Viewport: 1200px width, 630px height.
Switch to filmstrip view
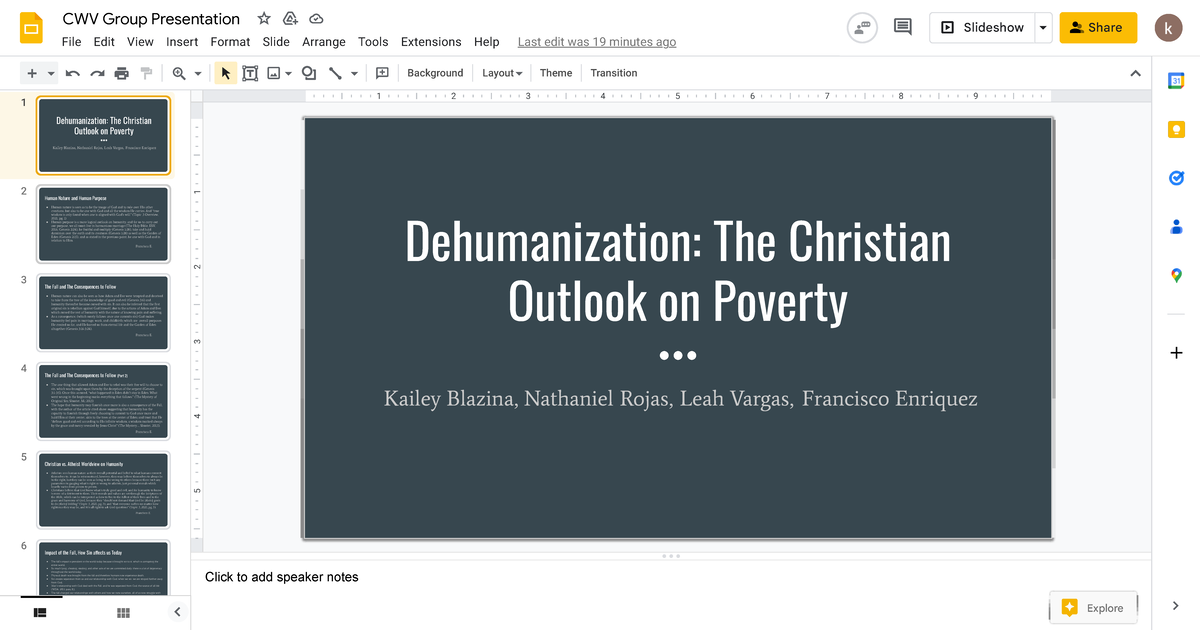point(41,612)
